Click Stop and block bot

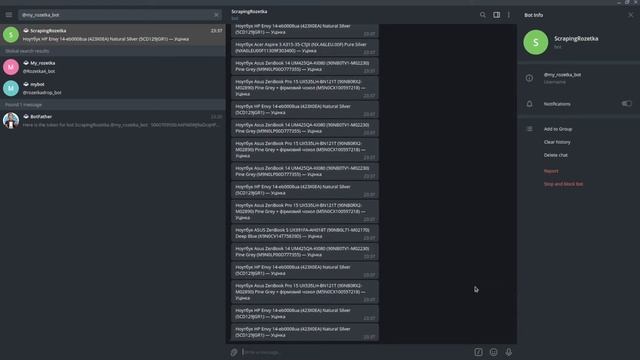point(563,184)
